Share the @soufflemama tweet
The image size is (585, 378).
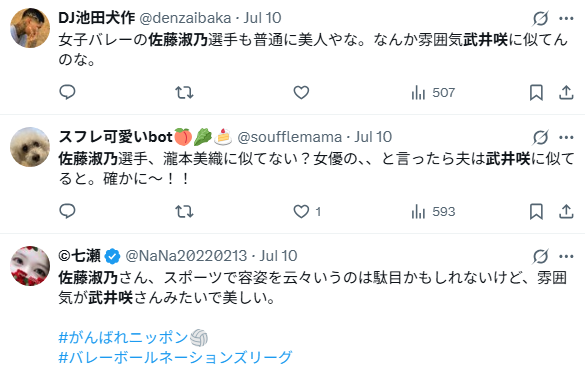566,212
